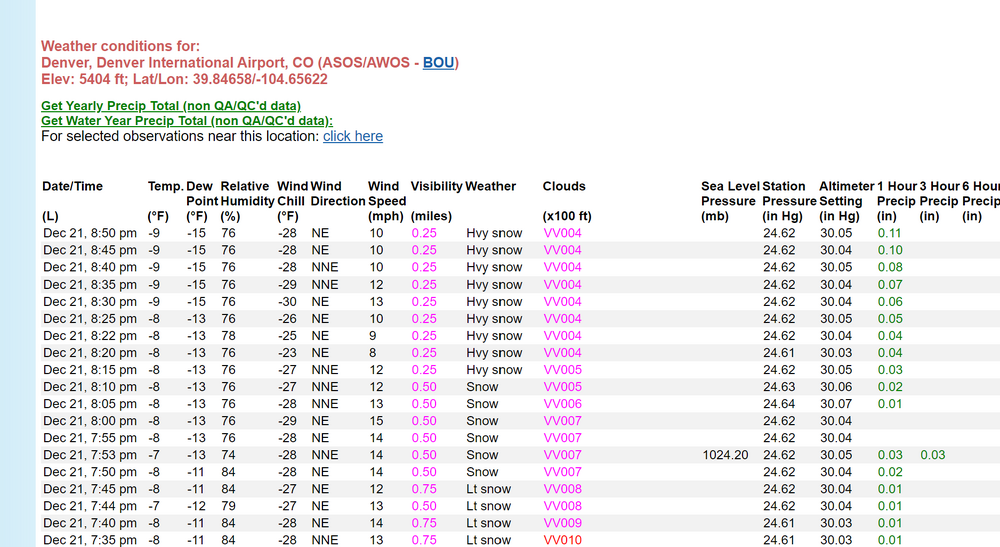This screenshot has width=1000, height=547.
Task: Click cloud value VV010 in 7:35 pm row
Action: 562,541
